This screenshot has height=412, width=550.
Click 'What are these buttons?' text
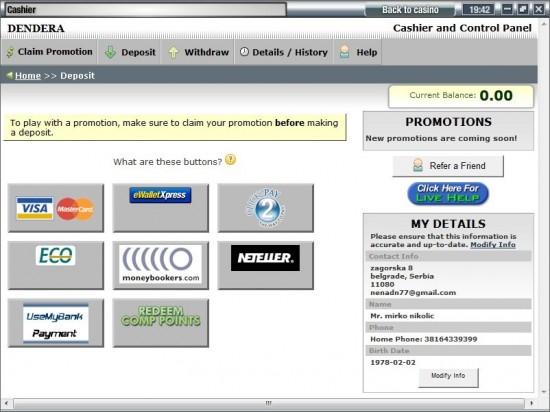[168, 162]
